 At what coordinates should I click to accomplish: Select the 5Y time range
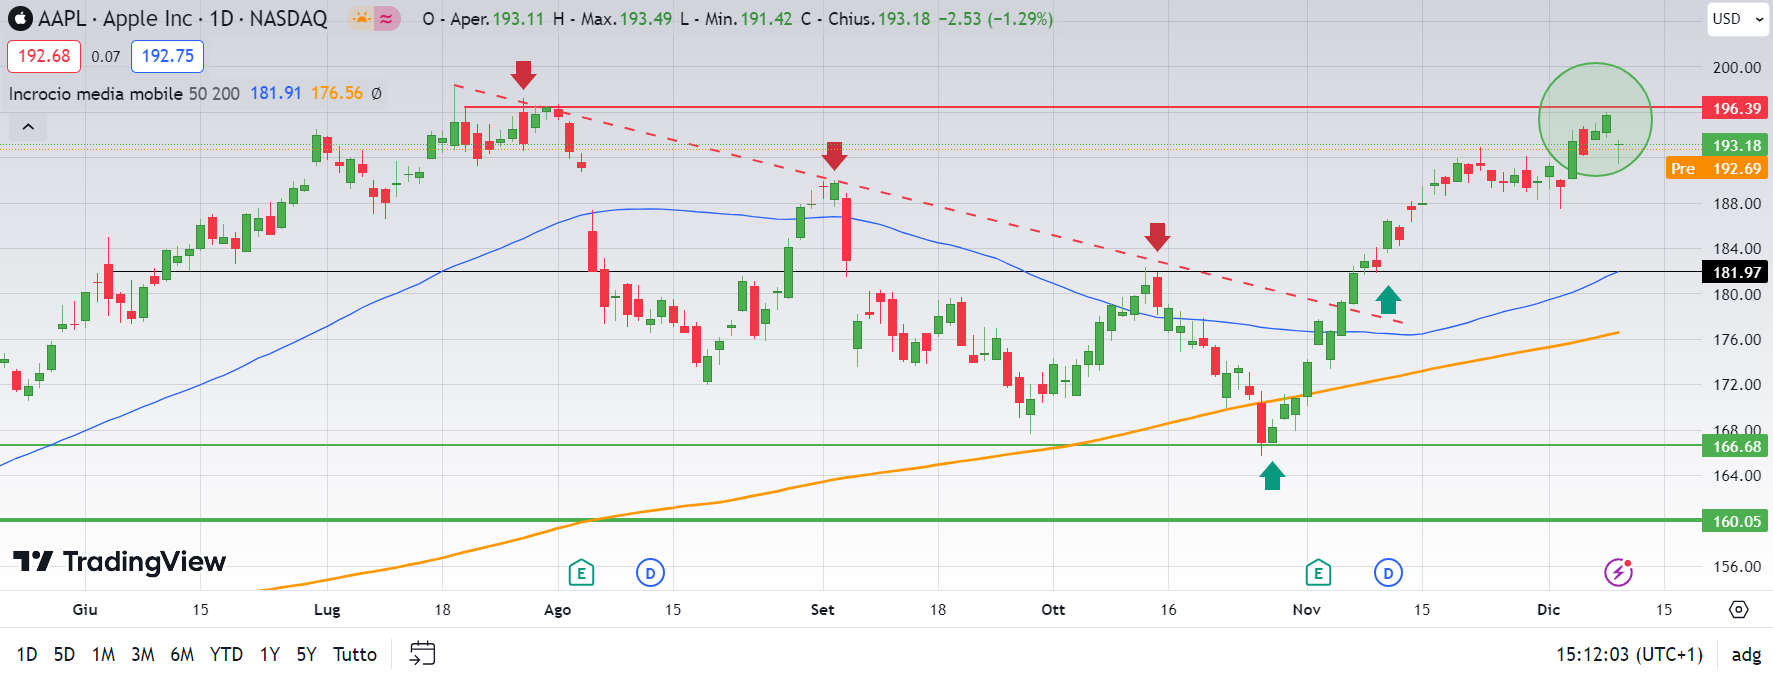tap(306, 654)
